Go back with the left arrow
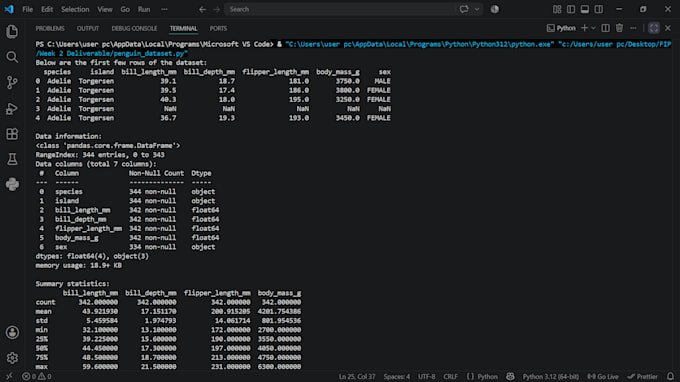The width and height of the screenshot is (680, 382). pyautogui.click(x=203, y=9)
